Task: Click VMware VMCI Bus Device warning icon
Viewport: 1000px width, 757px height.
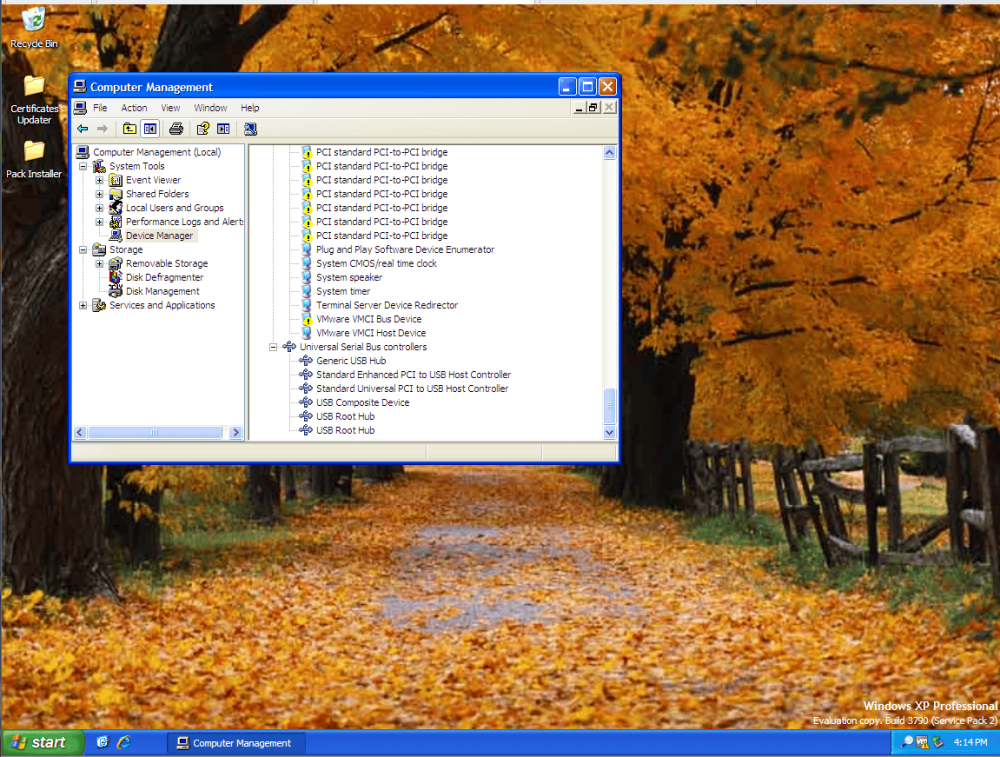Action: click(x=307, y=319)
